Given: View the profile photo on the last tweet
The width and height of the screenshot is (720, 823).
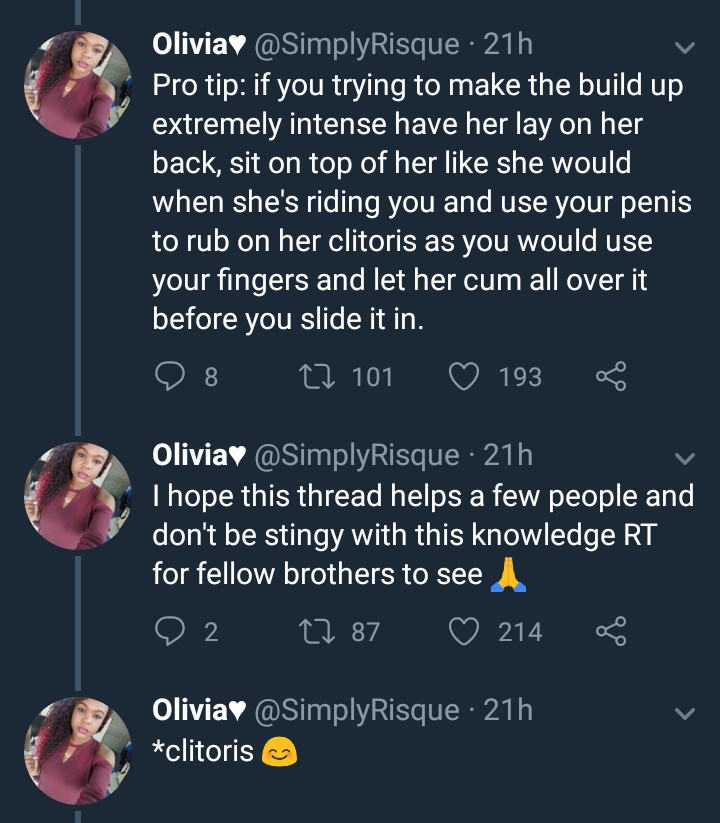Looking at the screenshot, I should [x=79, y=748].
